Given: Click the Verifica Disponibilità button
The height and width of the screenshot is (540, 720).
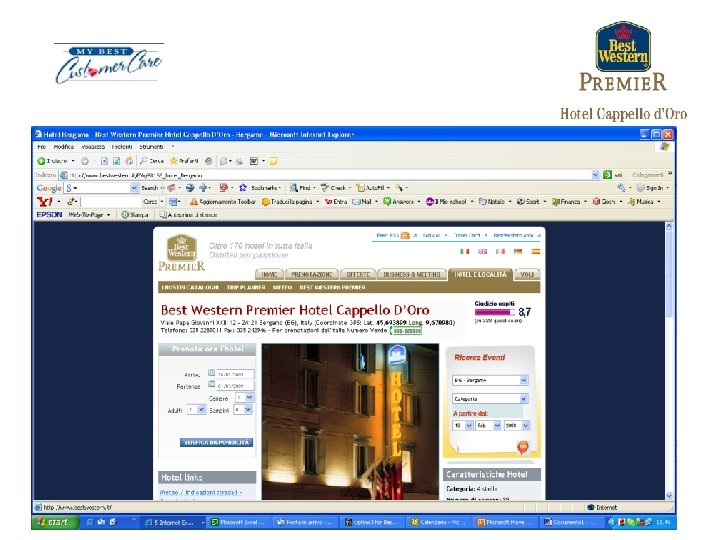Looking at the screenshot, I should point(216,442).
